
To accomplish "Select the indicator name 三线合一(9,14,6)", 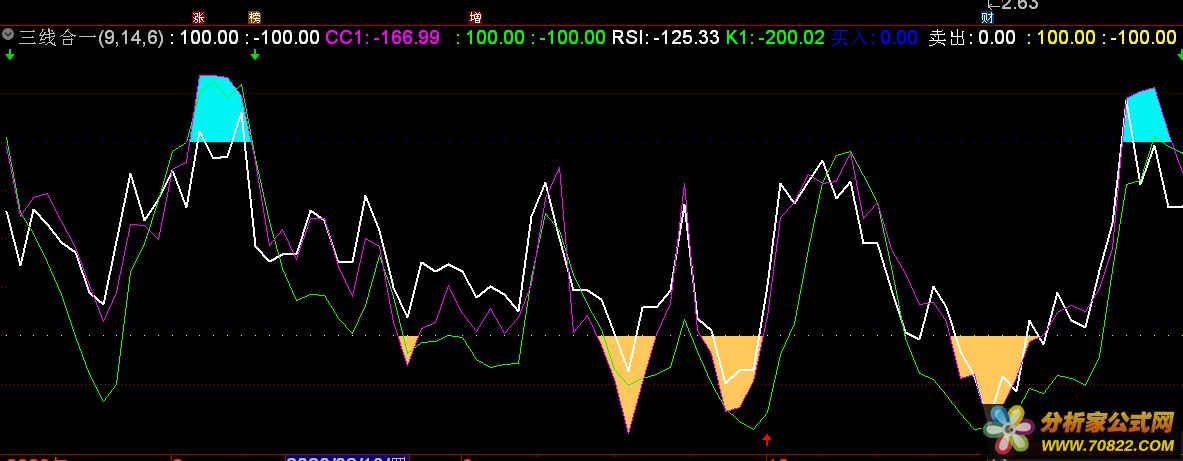I will pyautogui.click(x=91, y=37).
